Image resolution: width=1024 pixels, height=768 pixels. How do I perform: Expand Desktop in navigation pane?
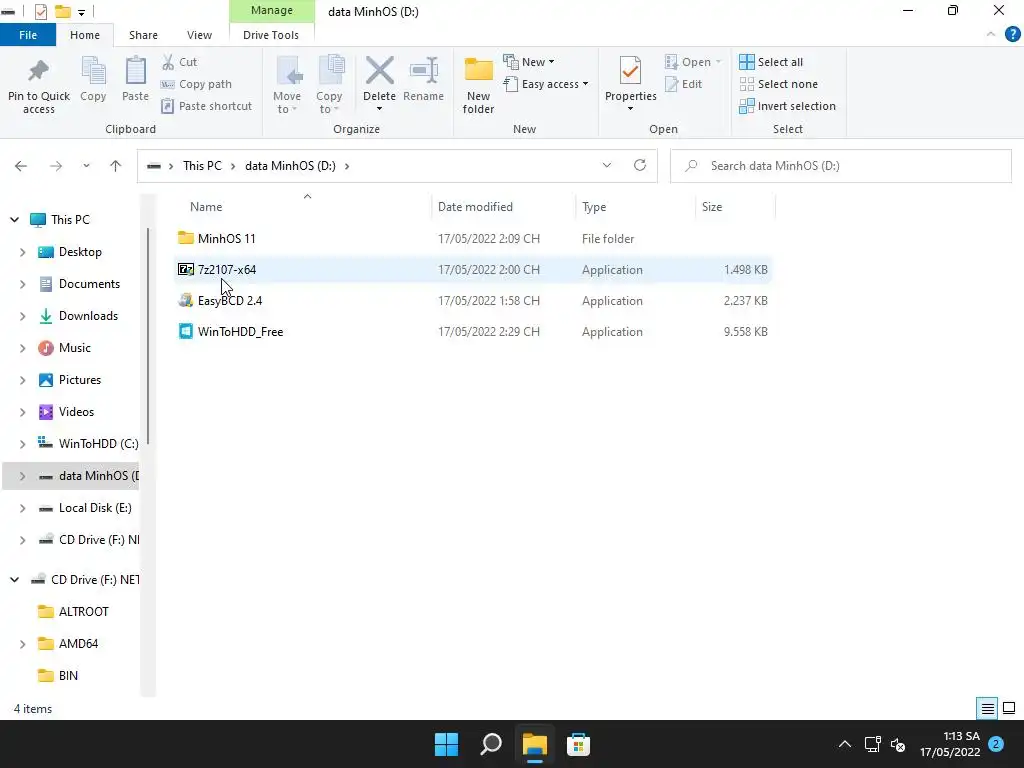point(23,252)
